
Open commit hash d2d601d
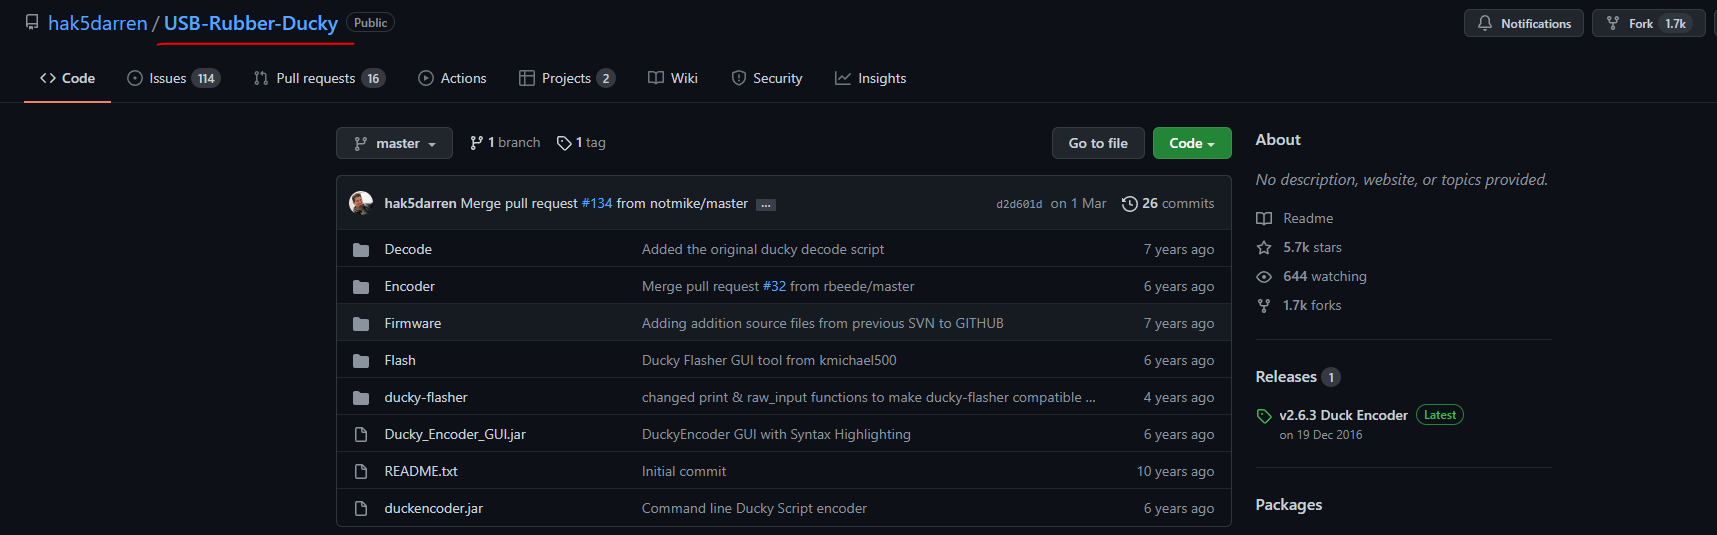1019,204
